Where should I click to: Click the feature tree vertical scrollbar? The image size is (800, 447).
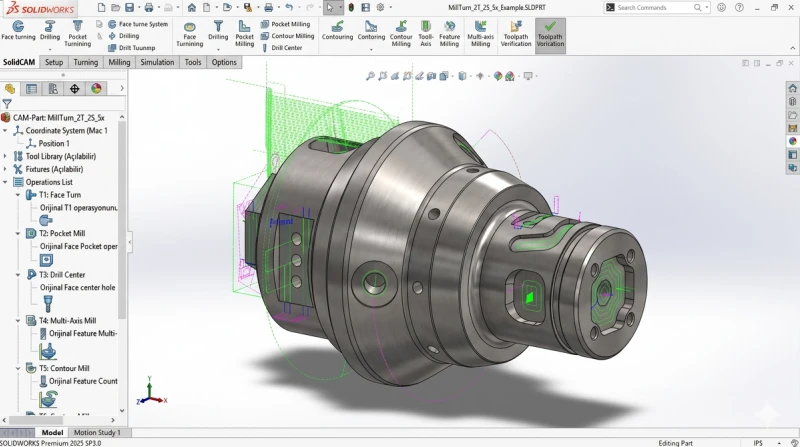(122, 221)
